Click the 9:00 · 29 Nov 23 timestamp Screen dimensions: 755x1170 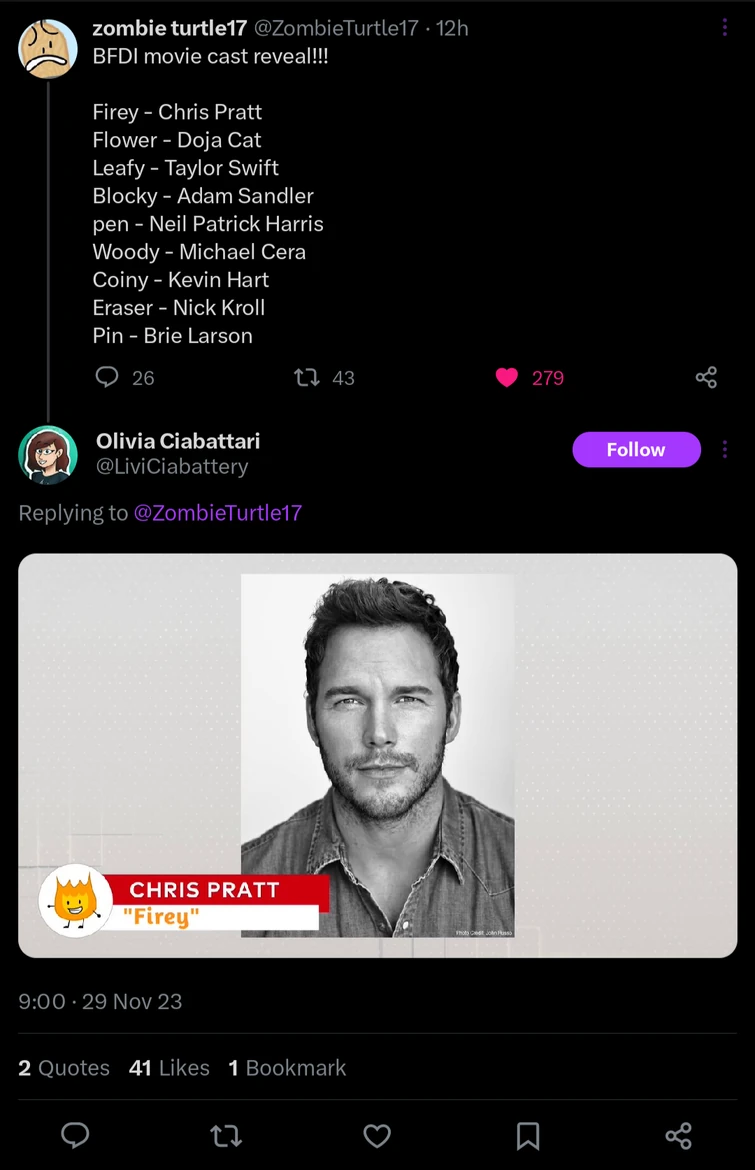coord(100,1001)
